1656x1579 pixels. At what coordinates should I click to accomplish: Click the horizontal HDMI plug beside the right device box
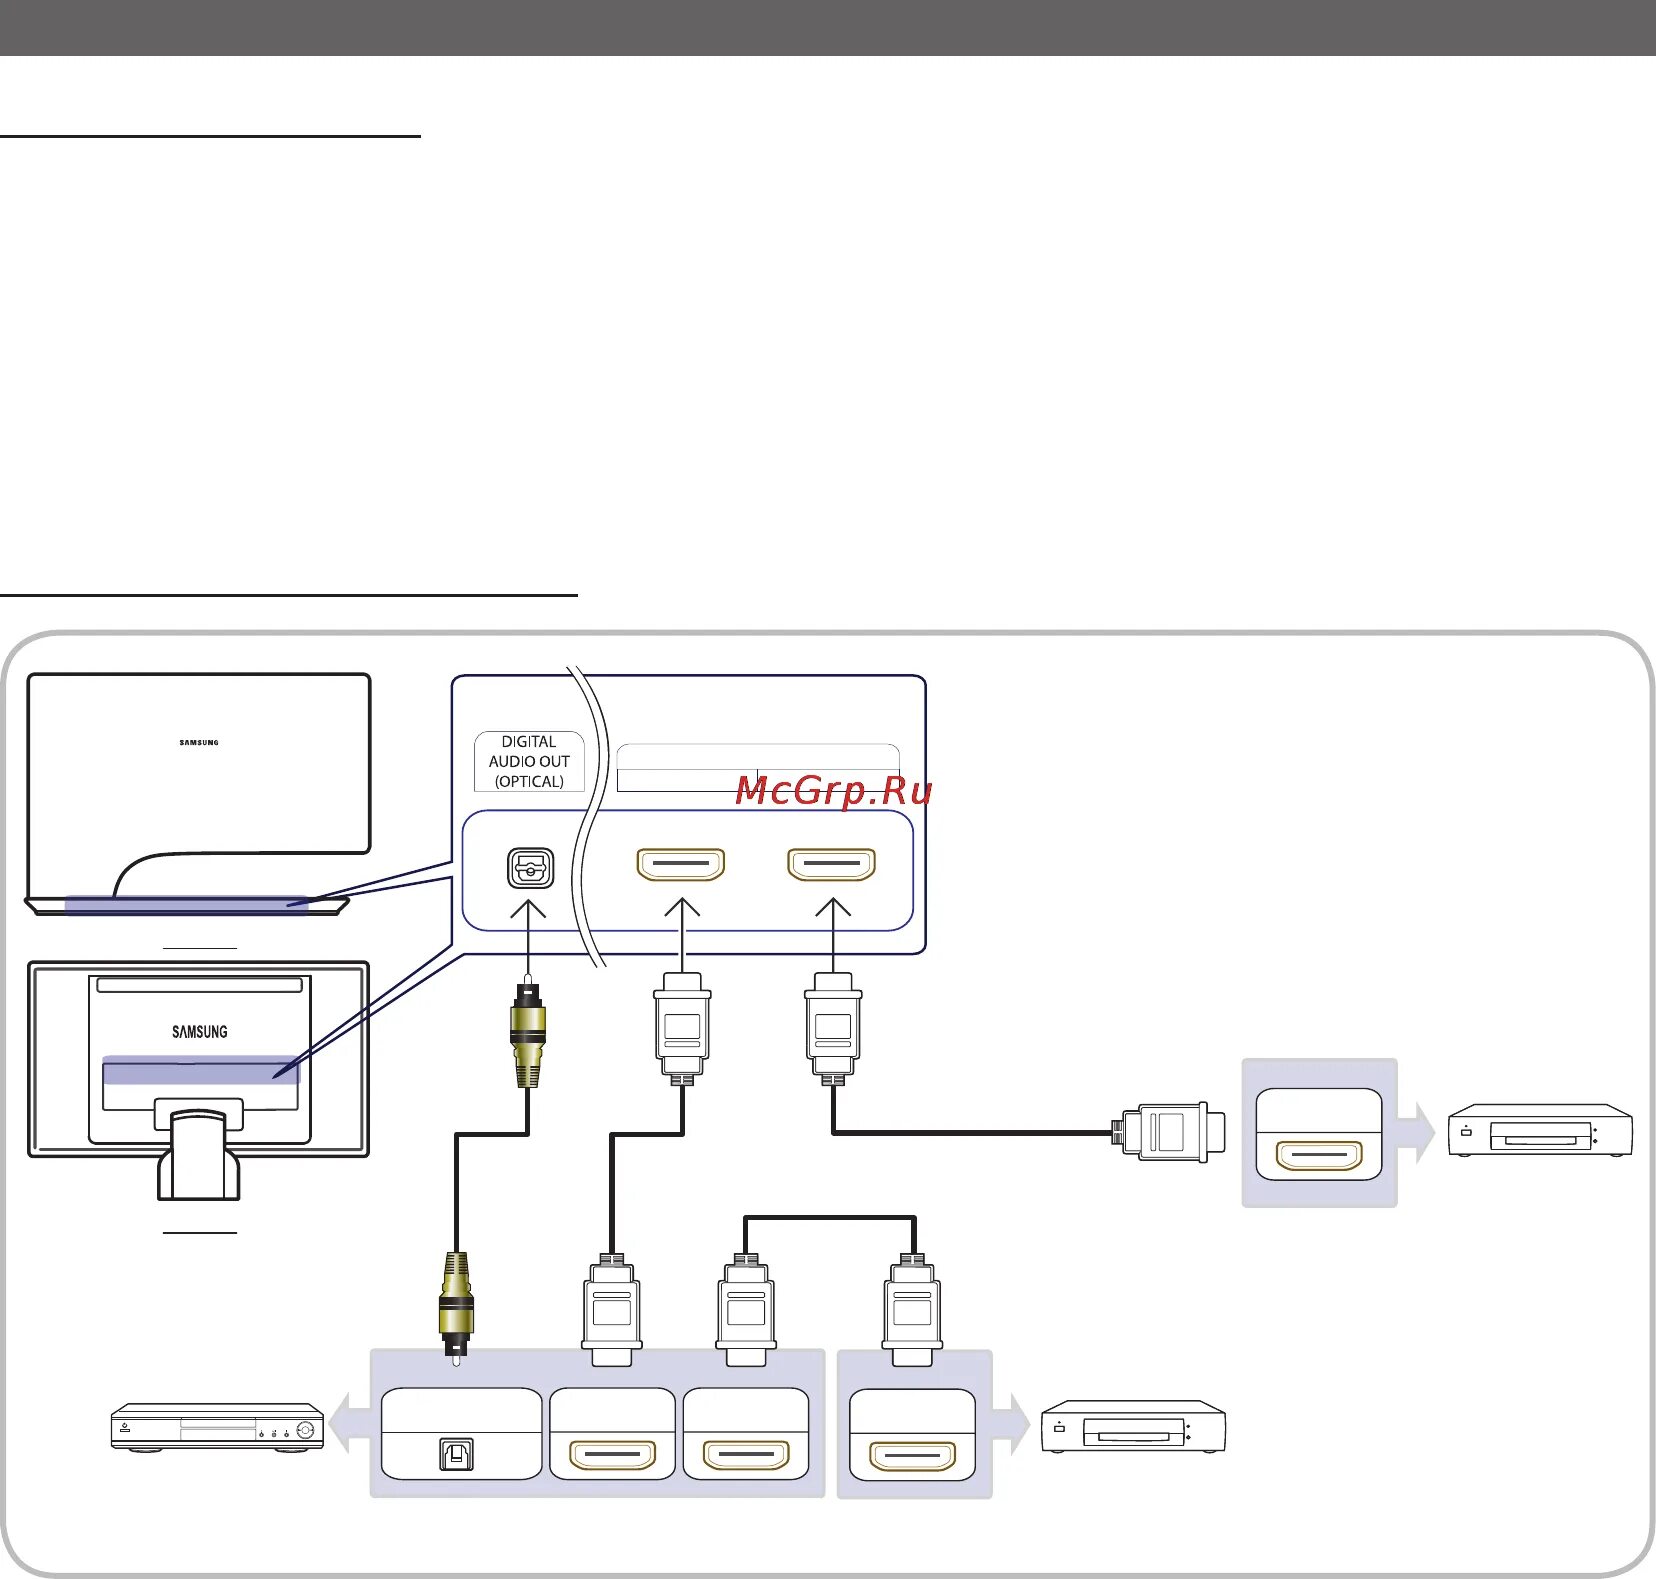[1169, 1133]
